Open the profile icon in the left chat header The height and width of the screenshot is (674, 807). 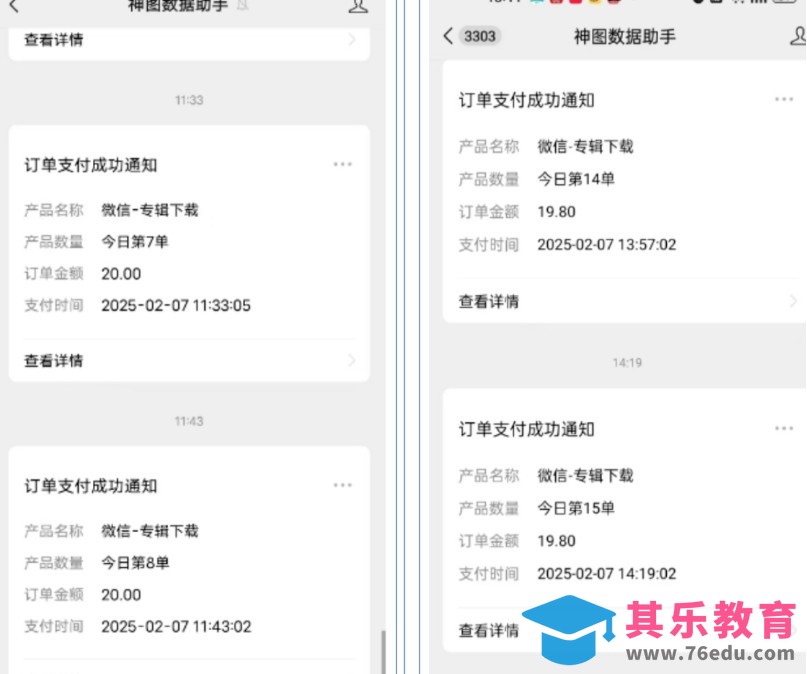[358, 6]
